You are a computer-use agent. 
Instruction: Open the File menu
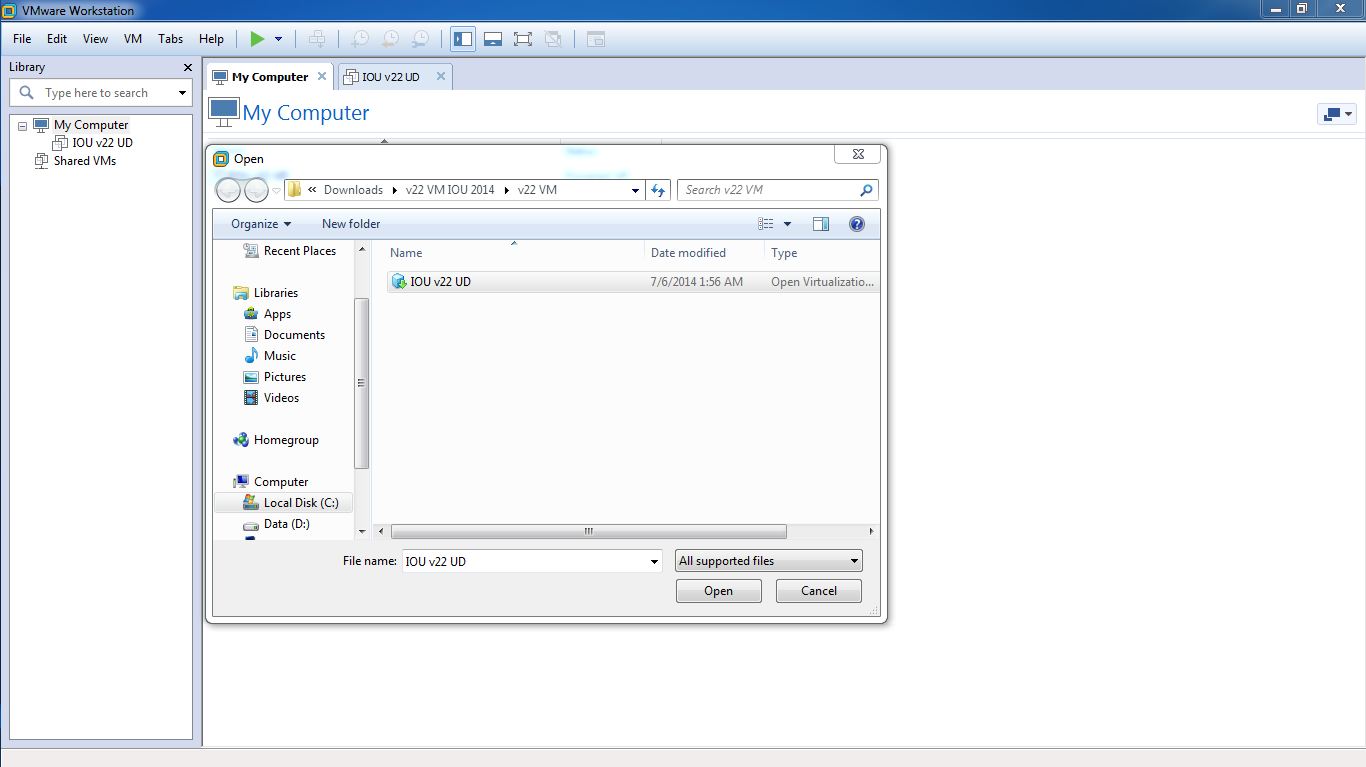tap(22, 39)
